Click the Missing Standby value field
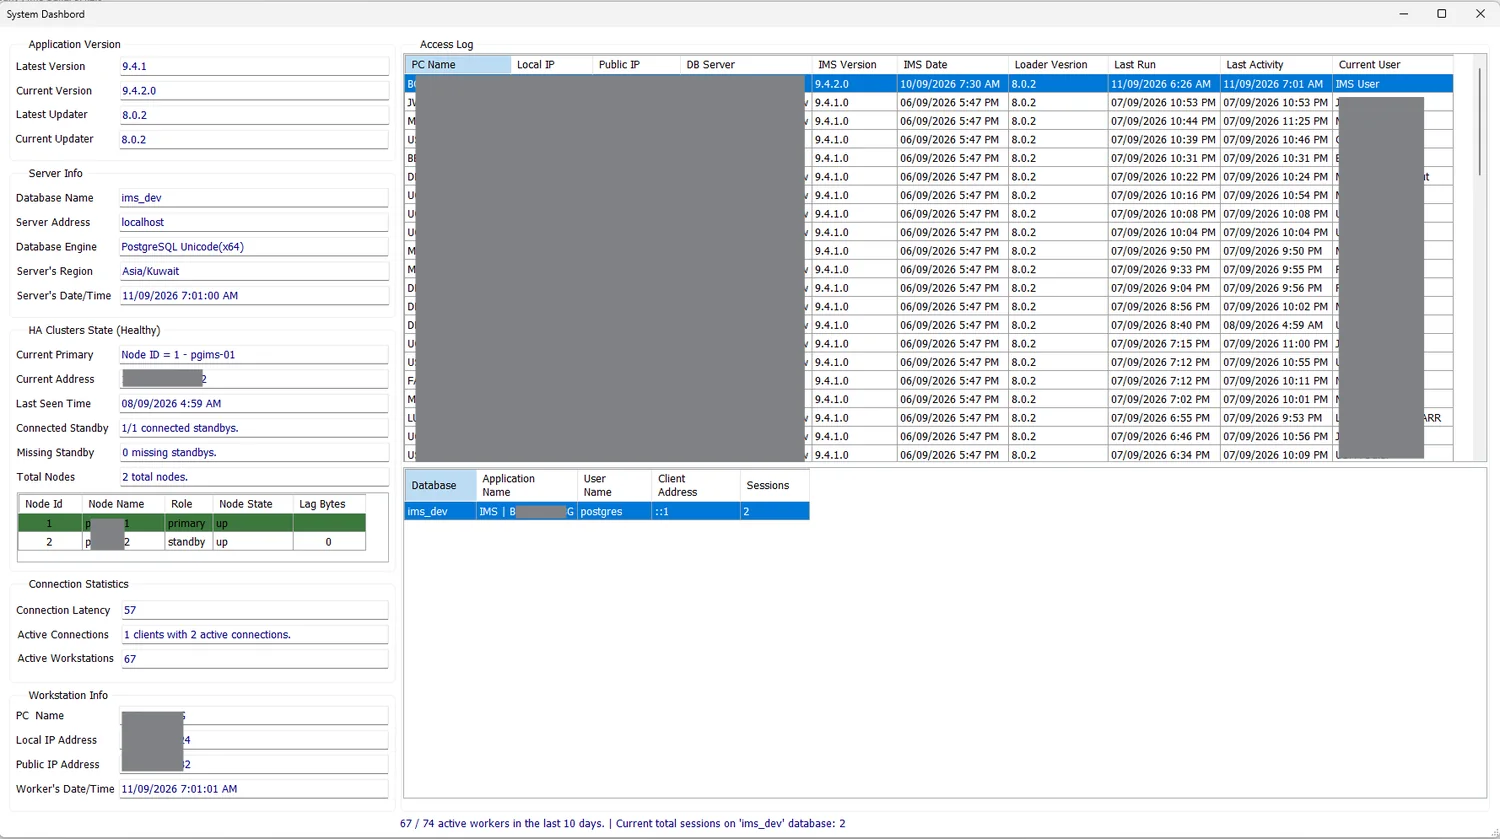 click(x=254, y=453)
